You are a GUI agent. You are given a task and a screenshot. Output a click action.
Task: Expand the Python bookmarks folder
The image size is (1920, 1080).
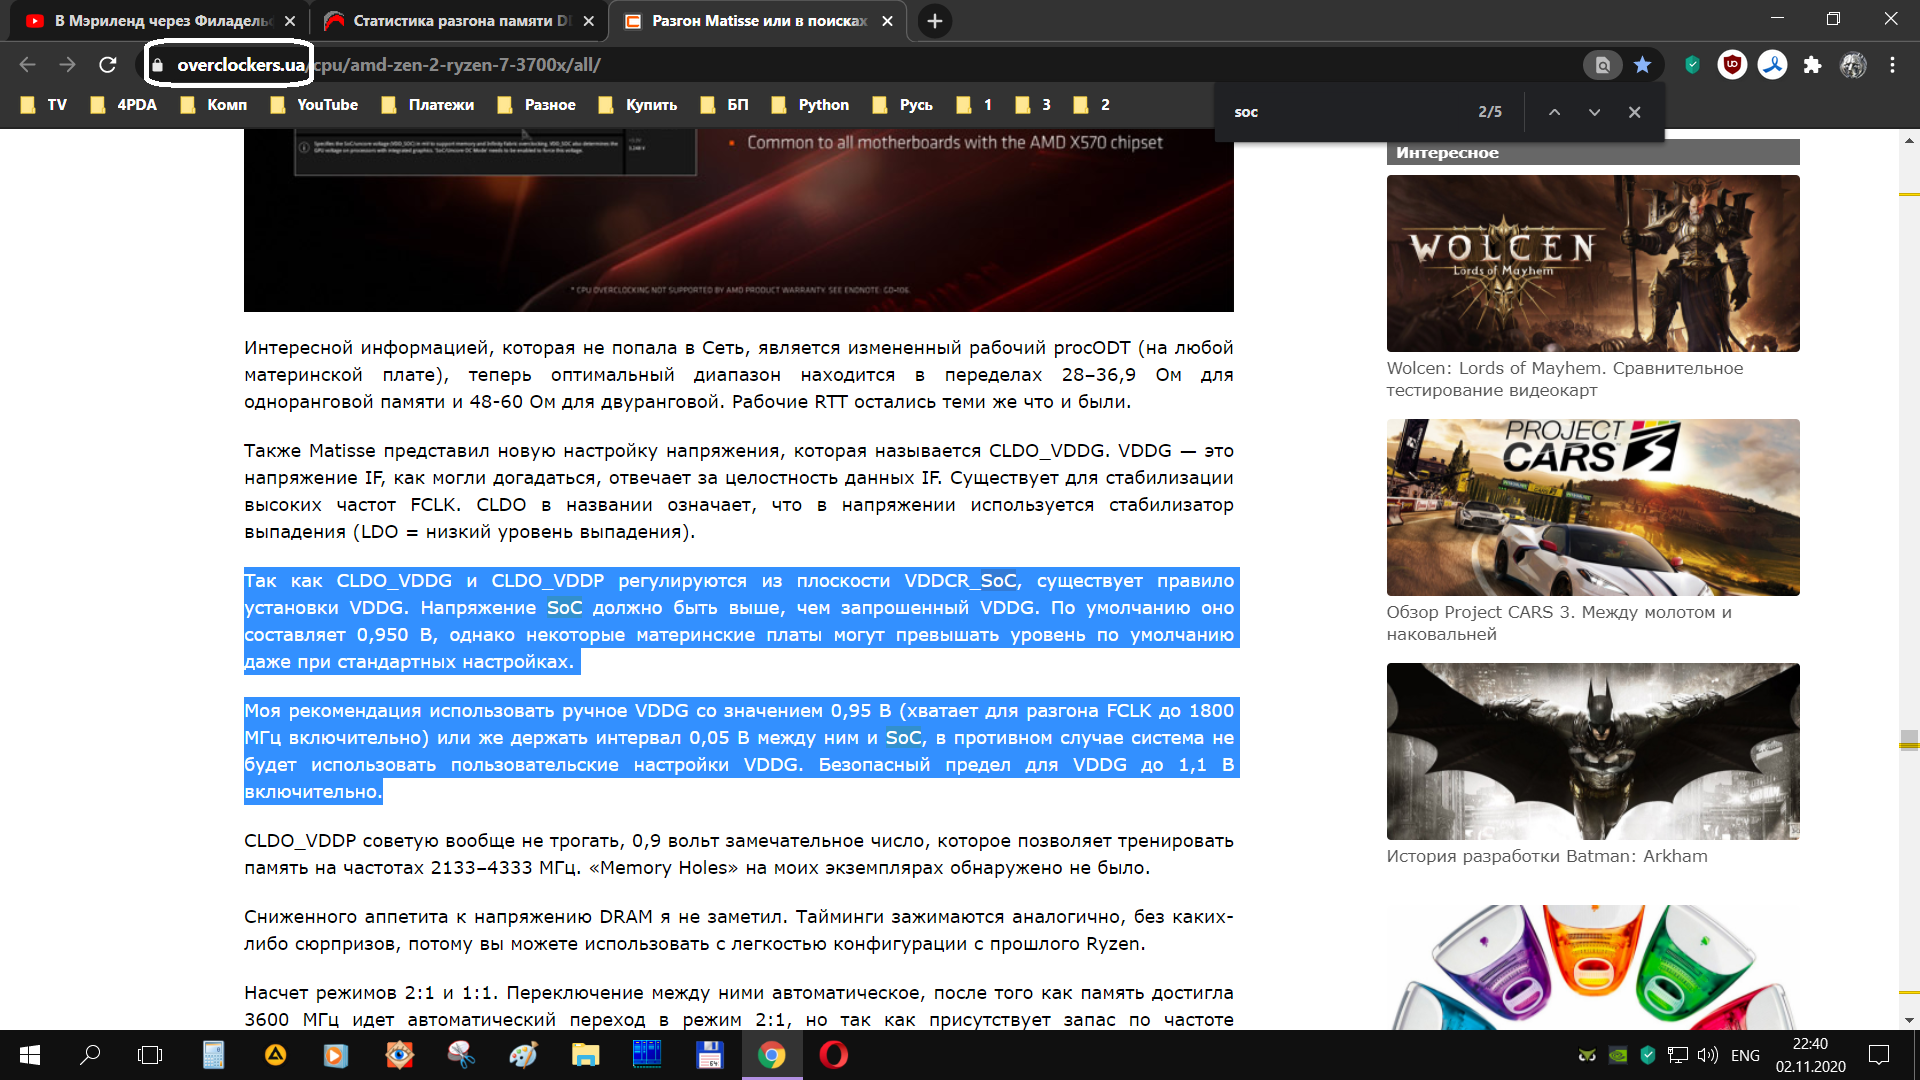[810, 105]
